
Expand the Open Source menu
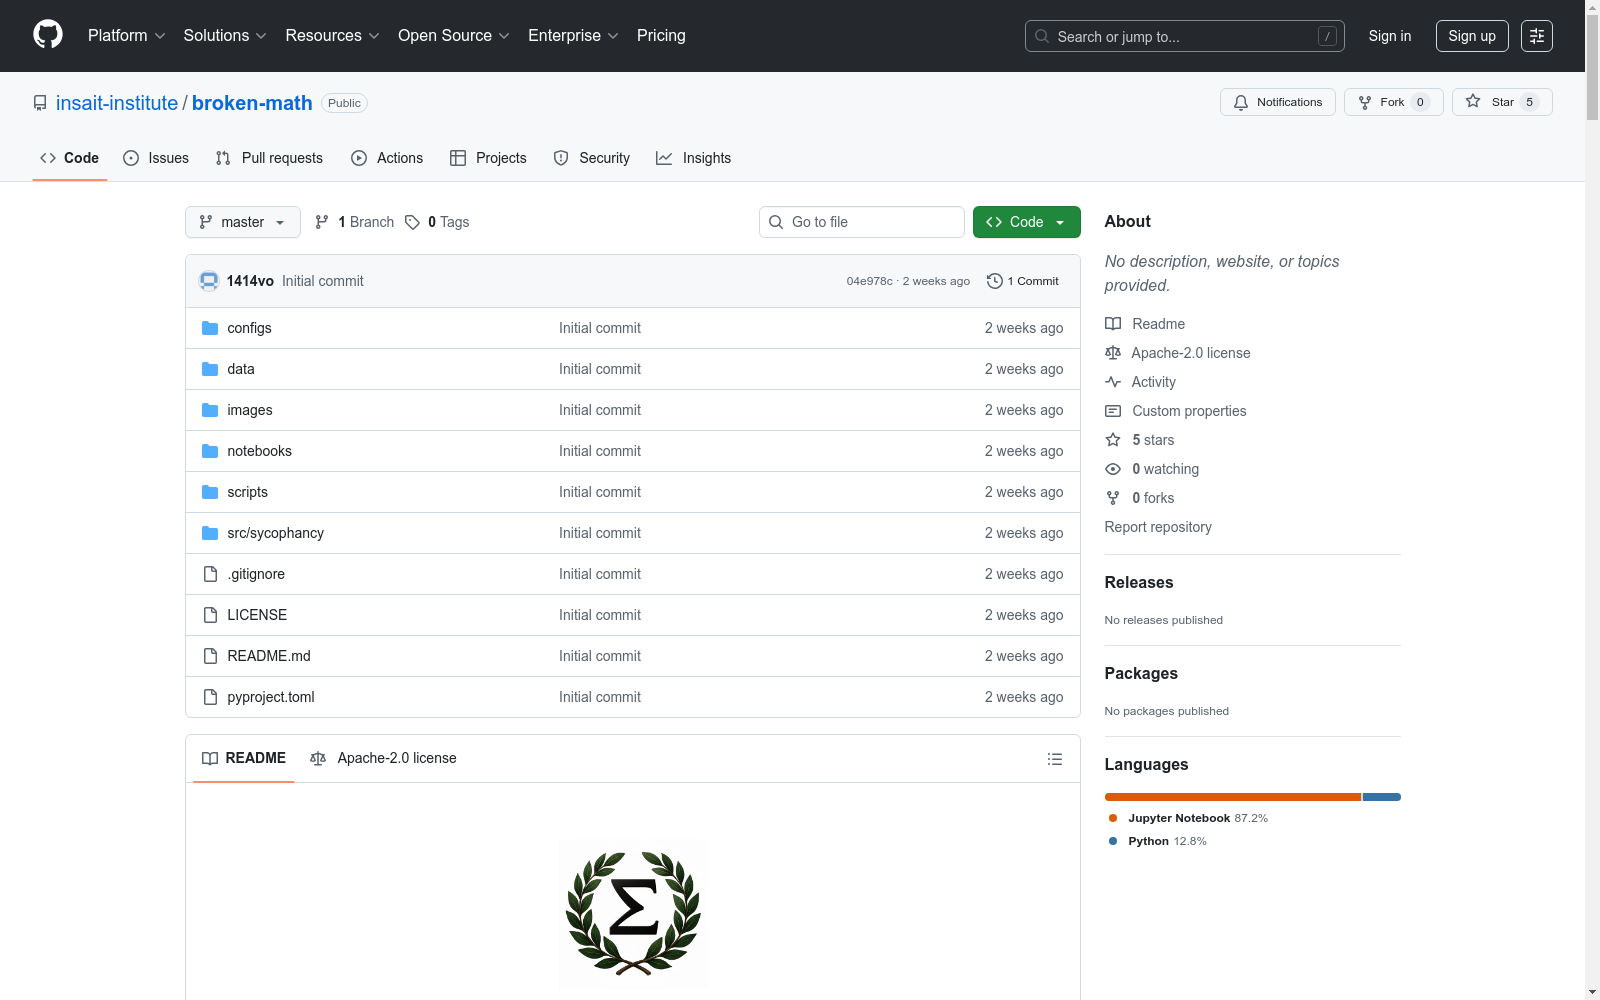[454, 36]
